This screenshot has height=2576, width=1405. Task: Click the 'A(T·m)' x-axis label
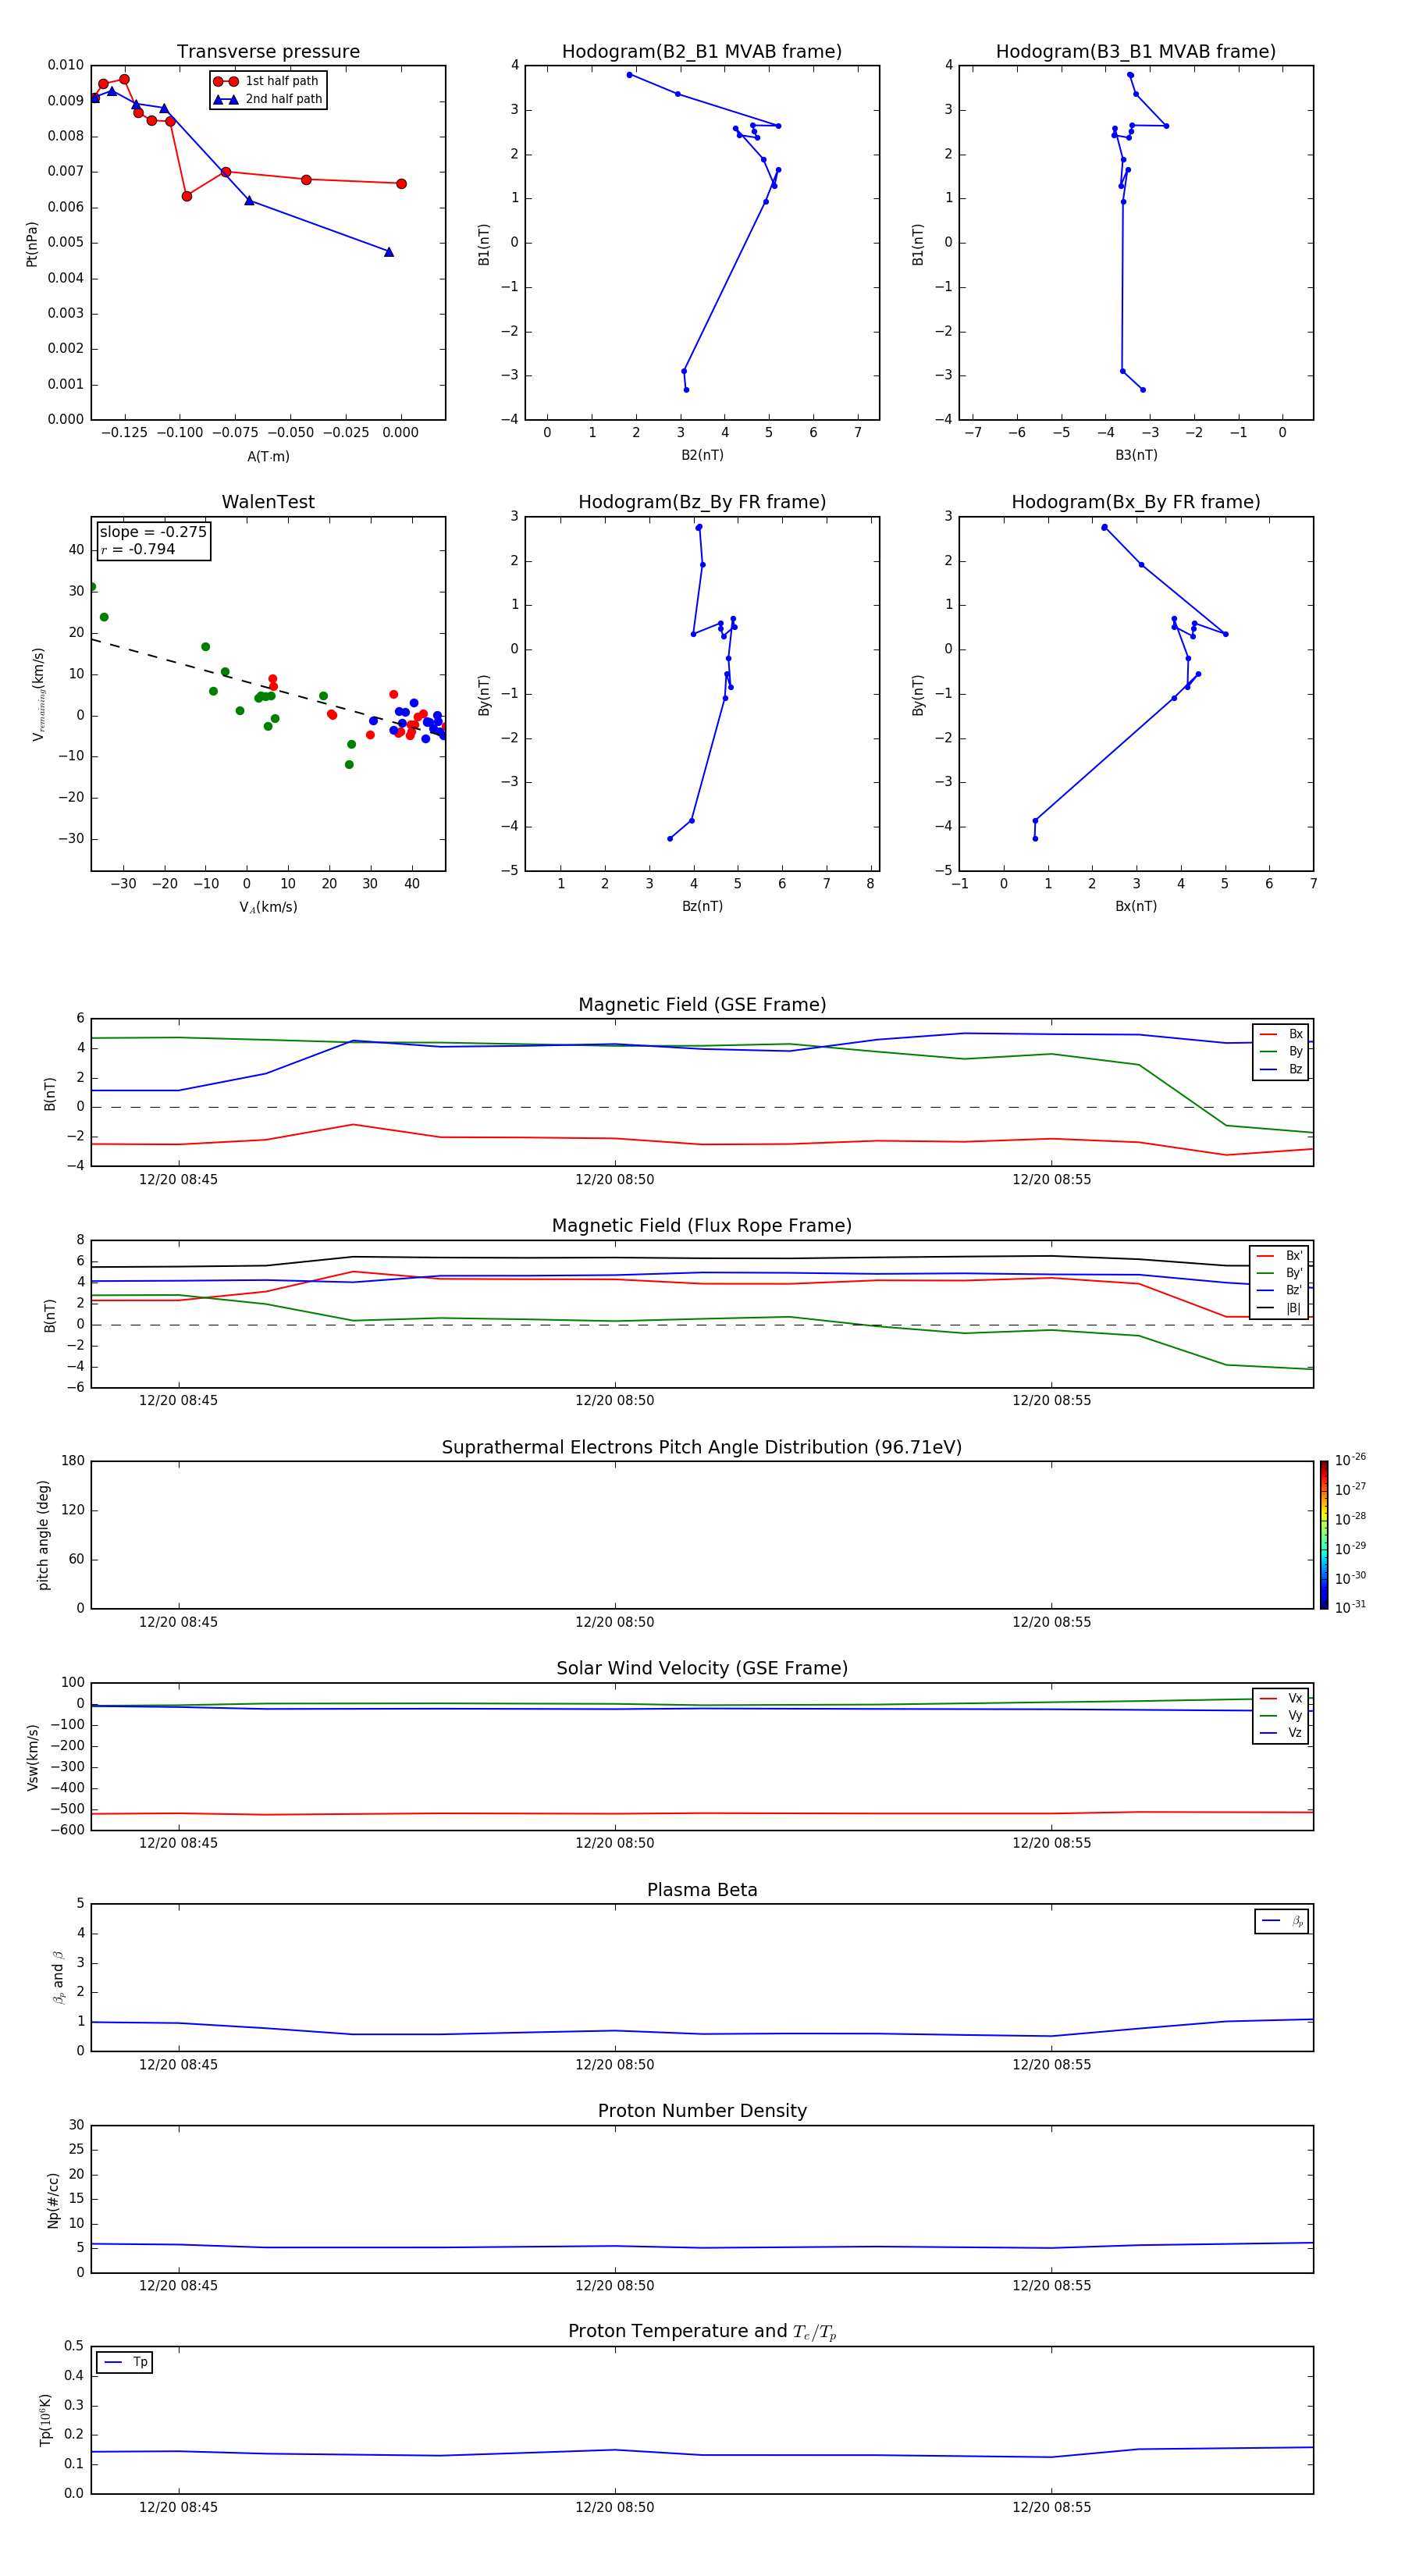(268, 456)
